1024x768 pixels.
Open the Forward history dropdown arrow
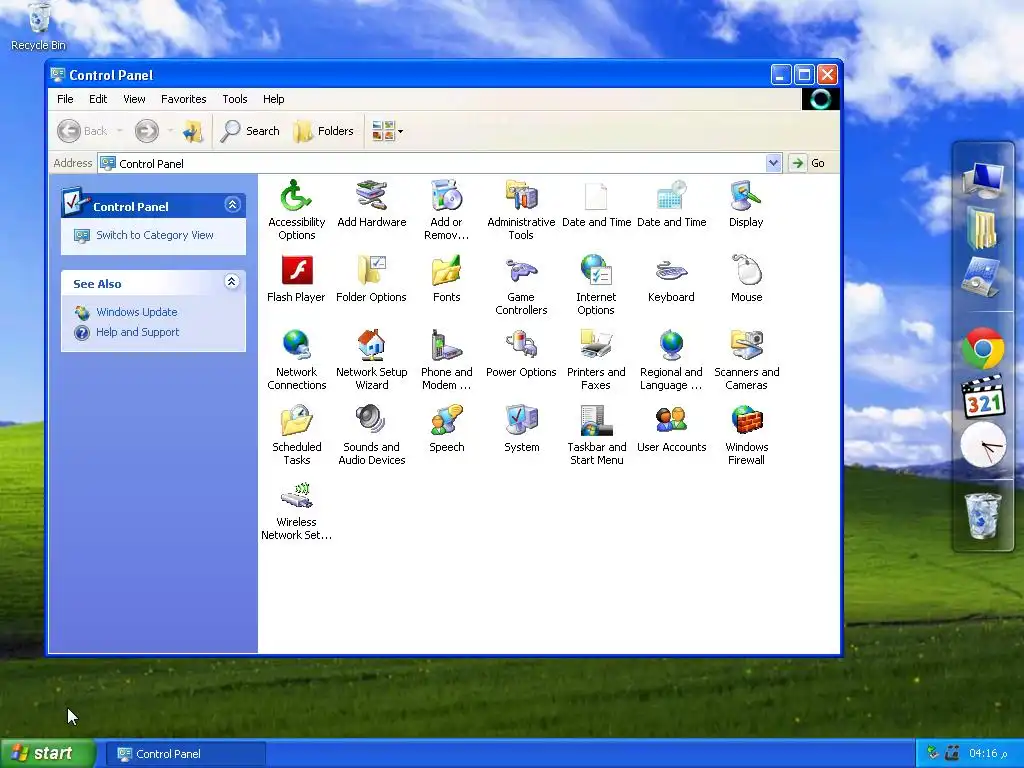(170, 131)
